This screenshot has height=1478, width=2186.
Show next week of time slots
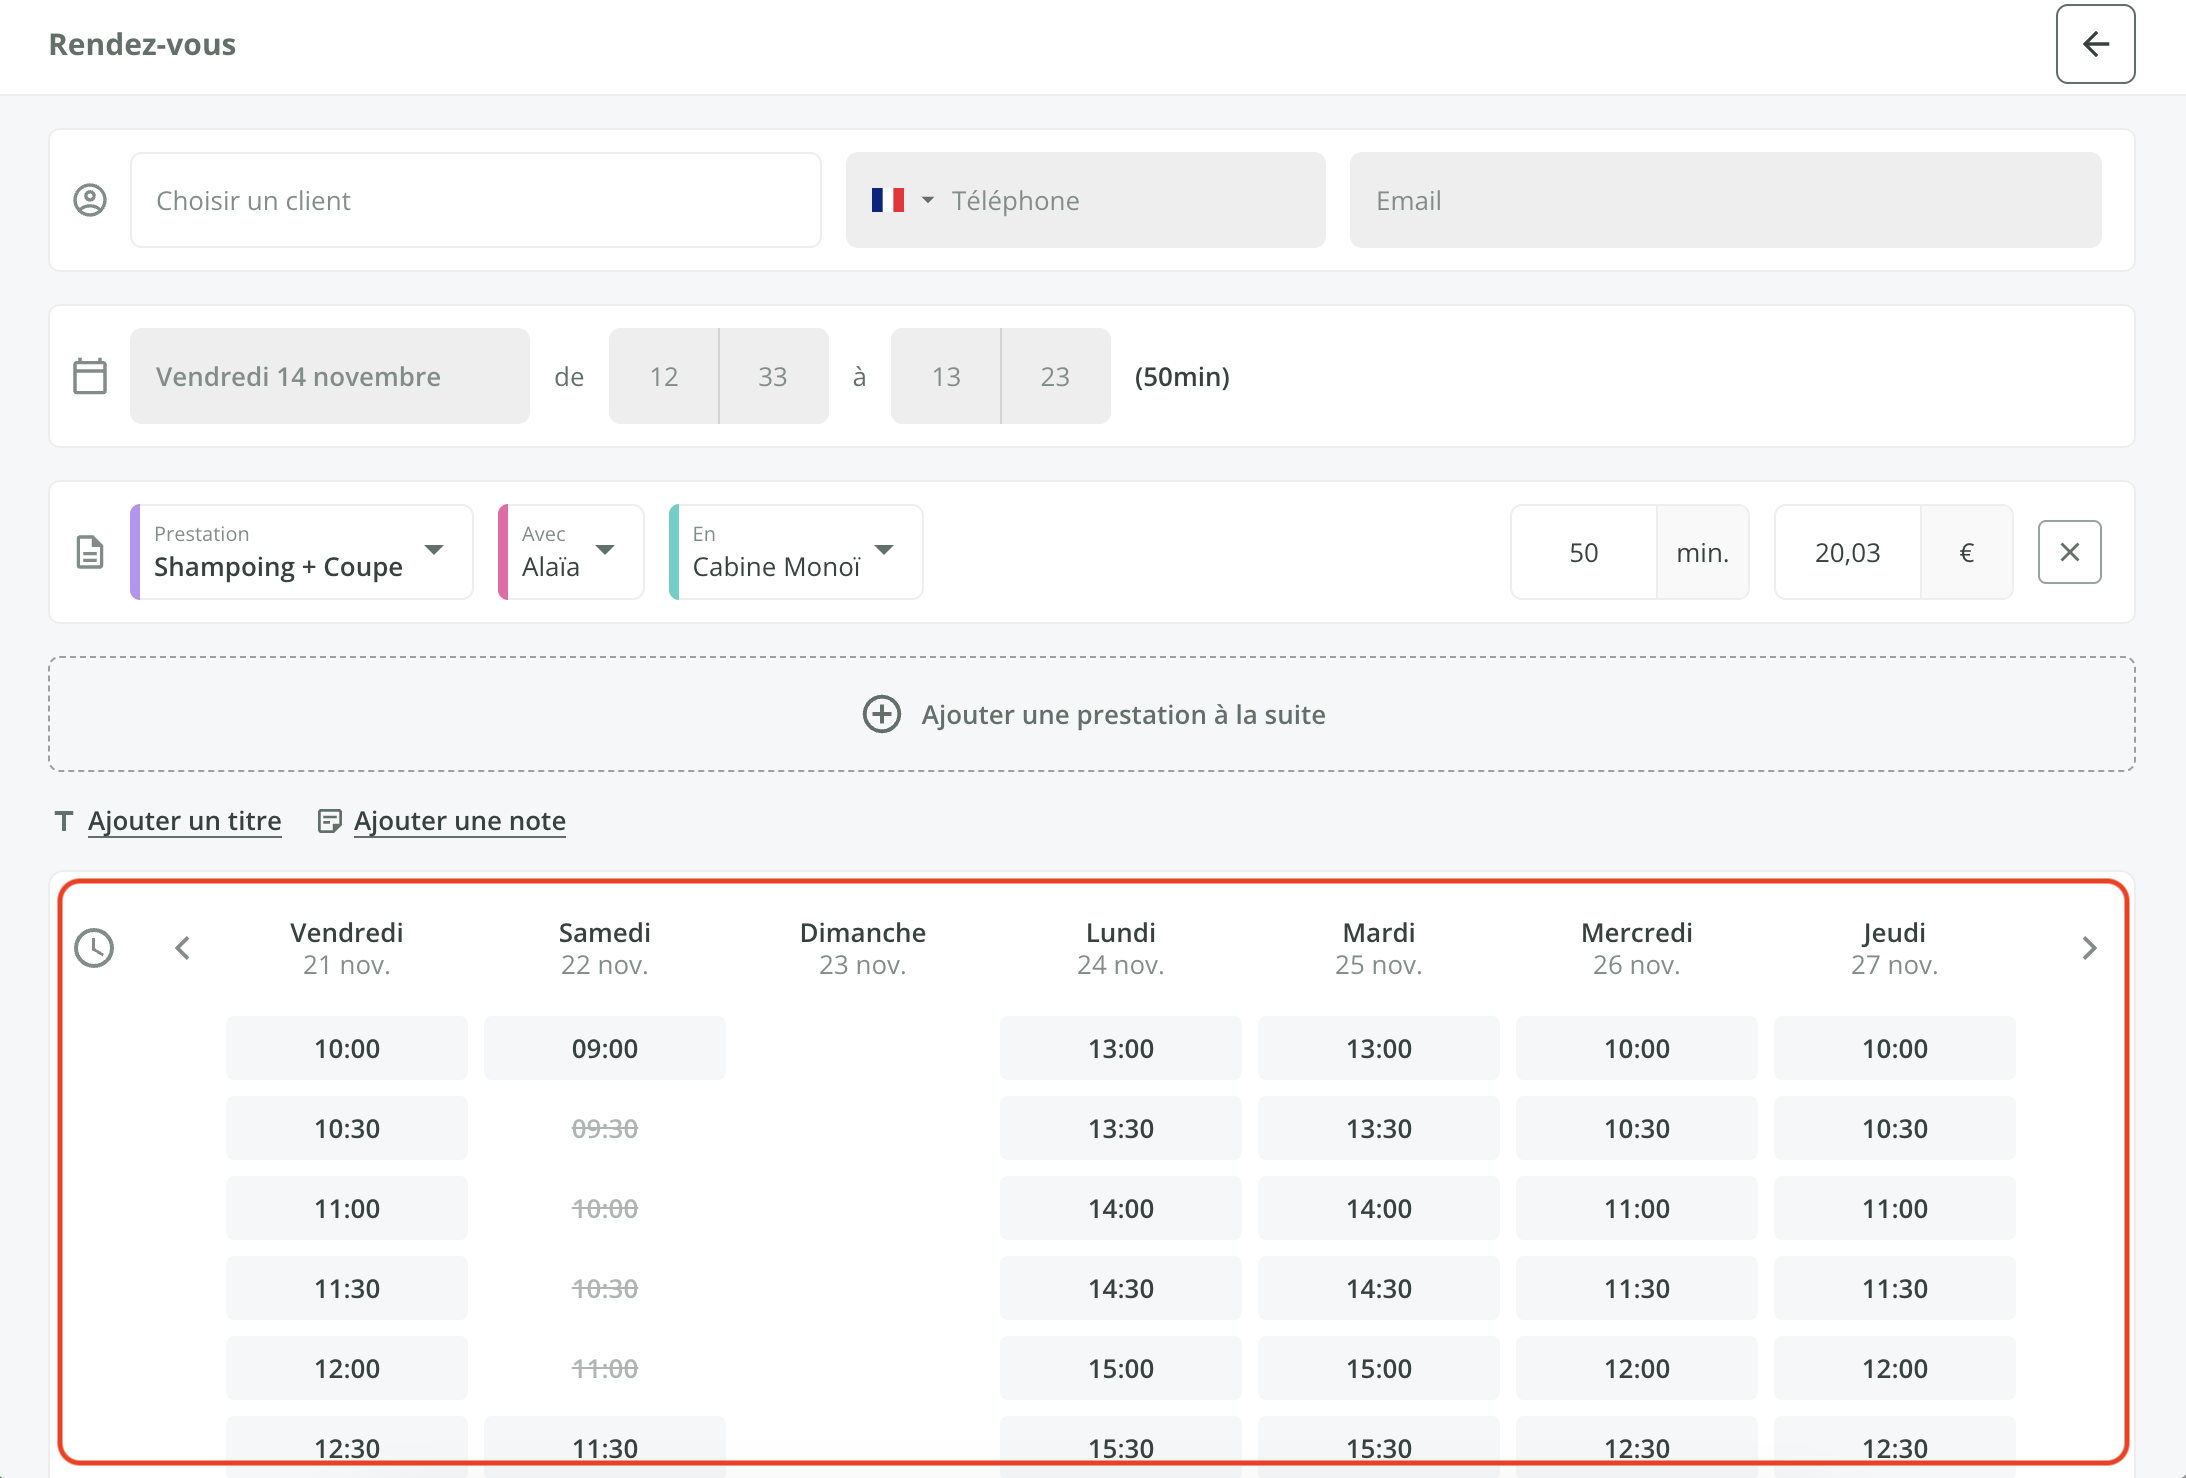pyautogui.click(x=2089, y=948)
